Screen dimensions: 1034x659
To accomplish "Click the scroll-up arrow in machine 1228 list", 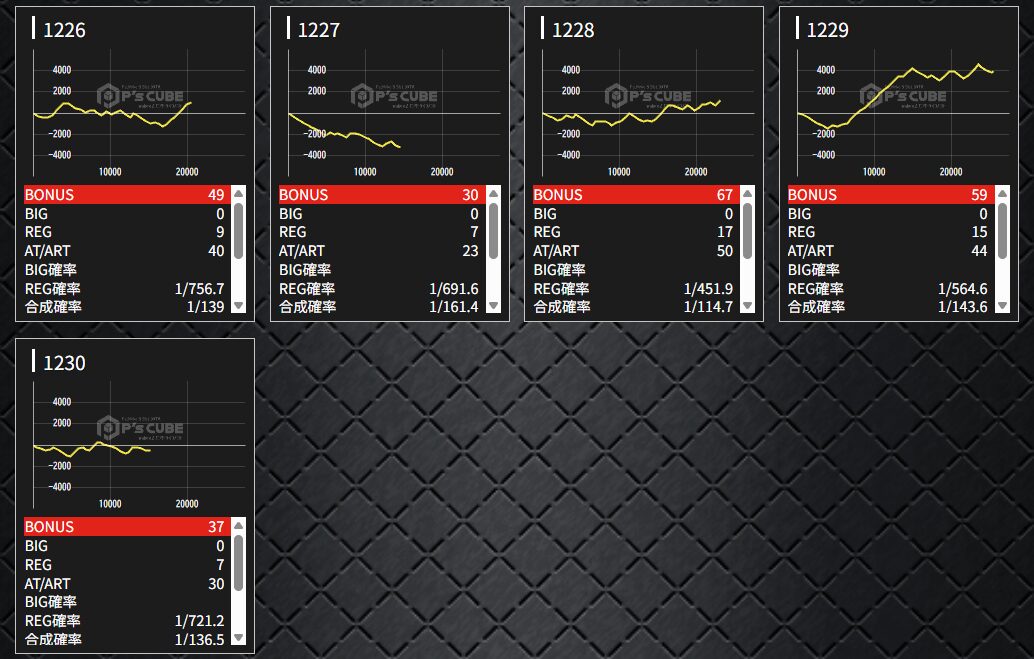I will point(747,194).
